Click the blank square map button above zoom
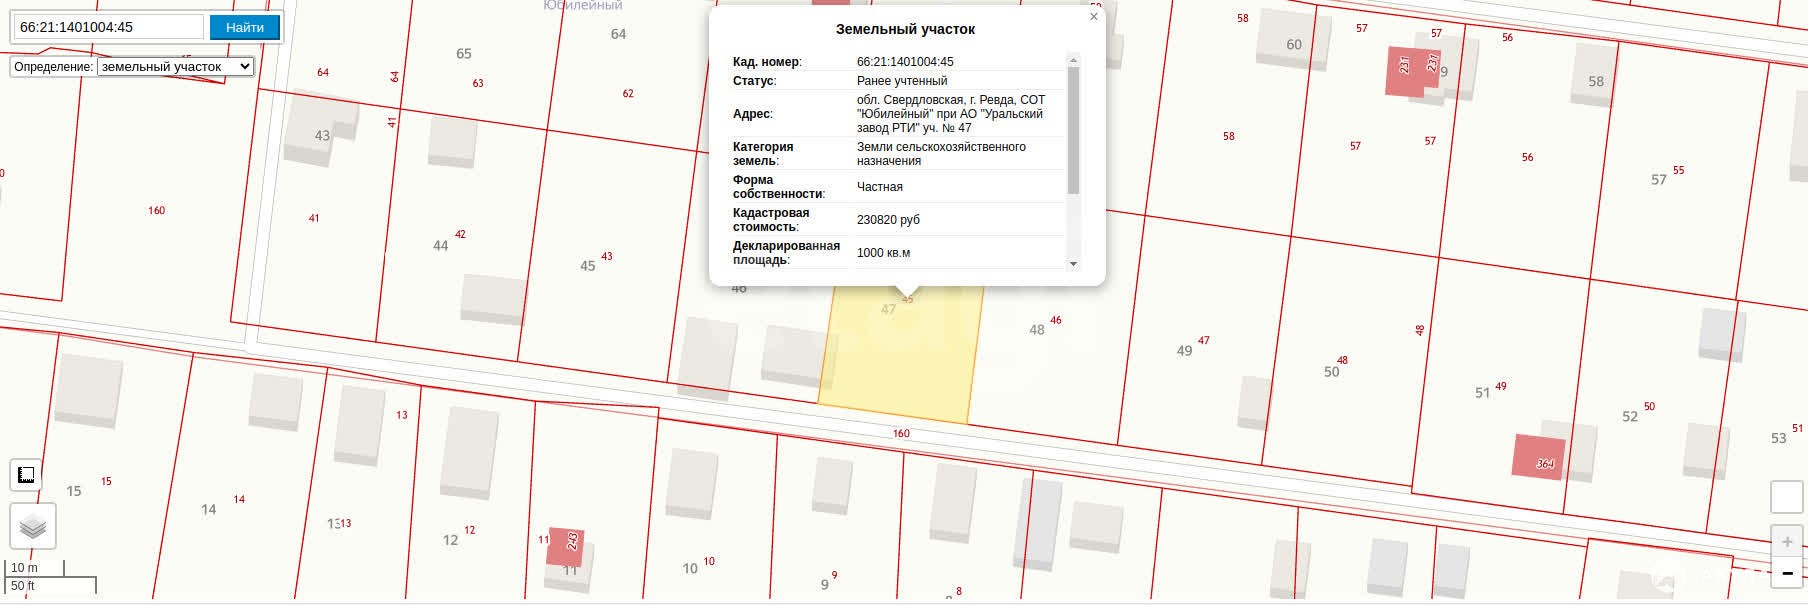This screenshot has height=606, width=1808. [1786, 497]
